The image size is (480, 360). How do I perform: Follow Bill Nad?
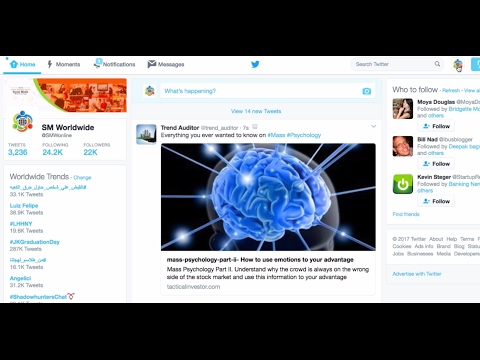pos(436,164)
